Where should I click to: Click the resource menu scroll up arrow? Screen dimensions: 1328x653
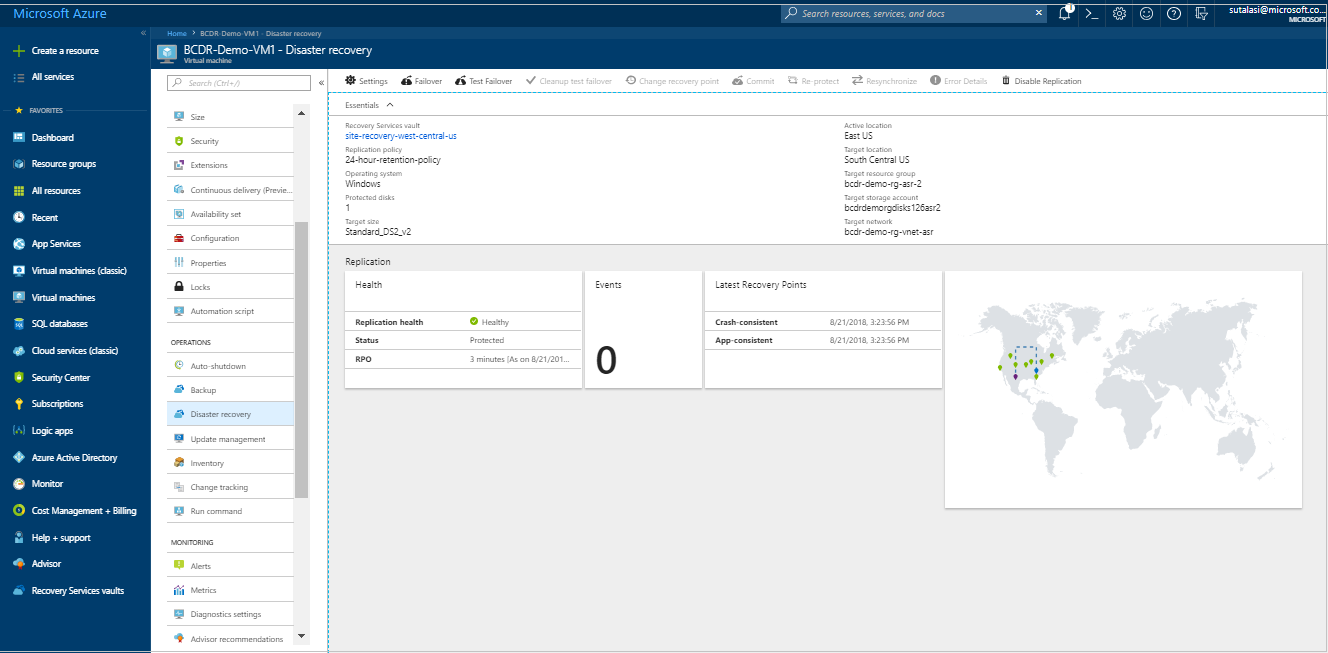[x=302, y=113]
